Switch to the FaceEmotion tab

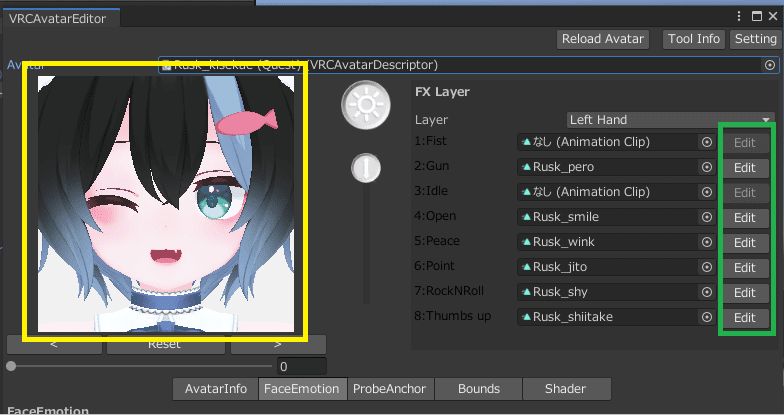tap(302, 389)
